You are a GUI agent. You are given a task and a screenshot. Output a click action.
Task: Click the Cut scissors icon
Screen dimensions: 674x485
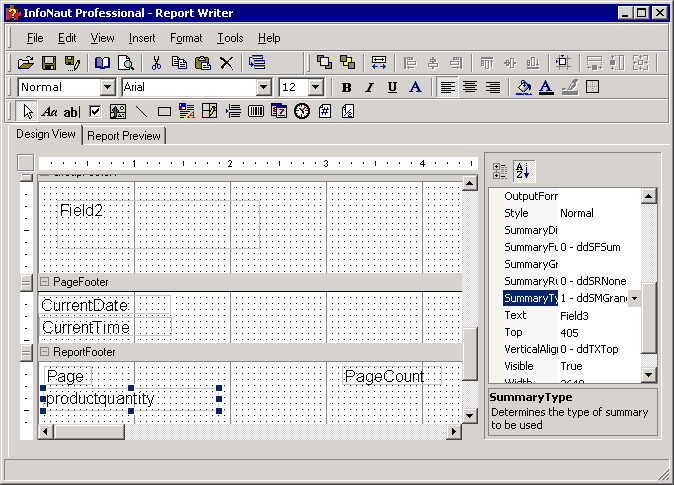(156, 63)
